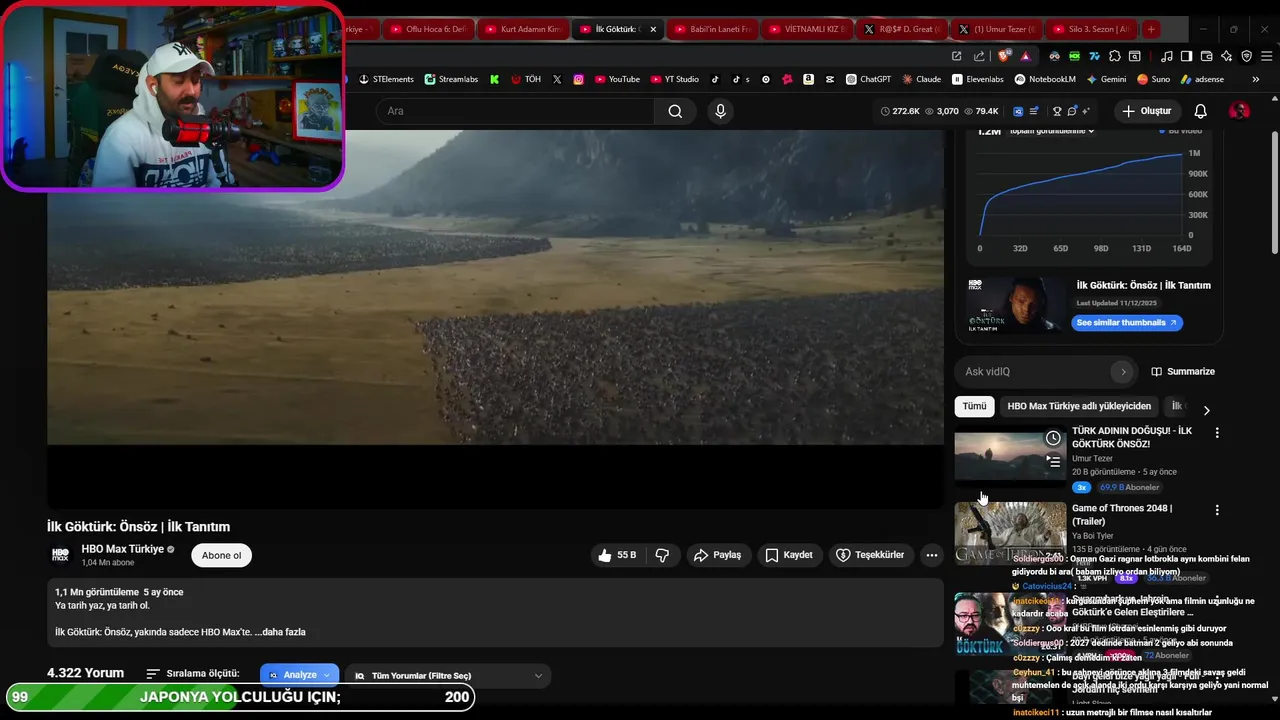Open options menu for Game of Thrones 2048 video
Image resolution: width=1280 pixels, height=720 pixels.
click(x=1217, y=510)
